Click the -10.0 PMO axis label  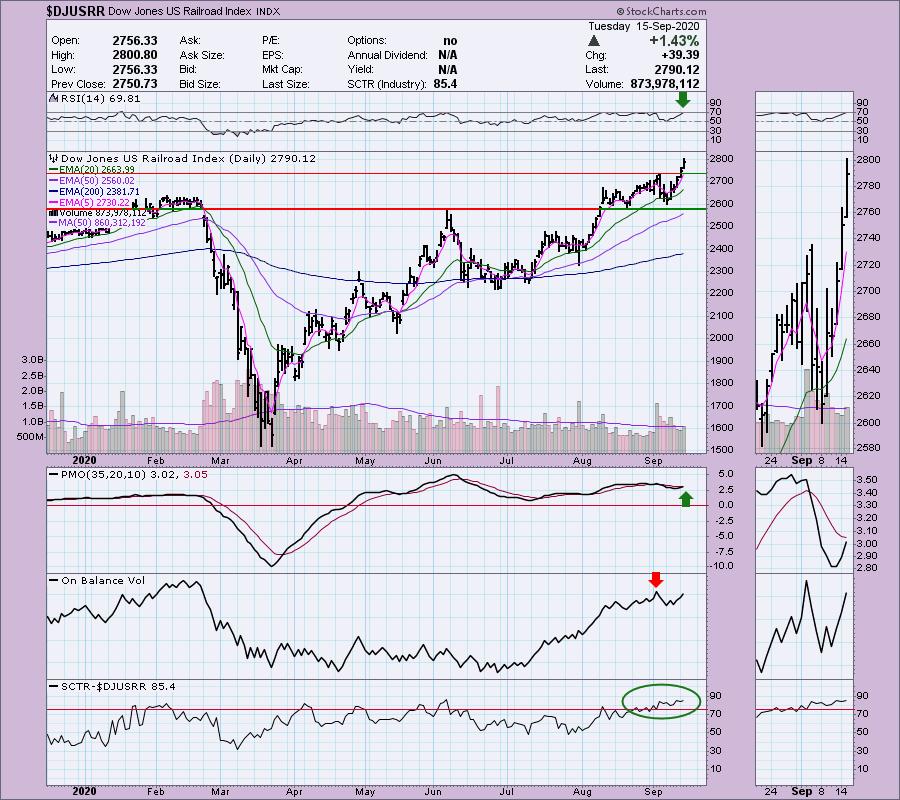(x=722, y=566)
